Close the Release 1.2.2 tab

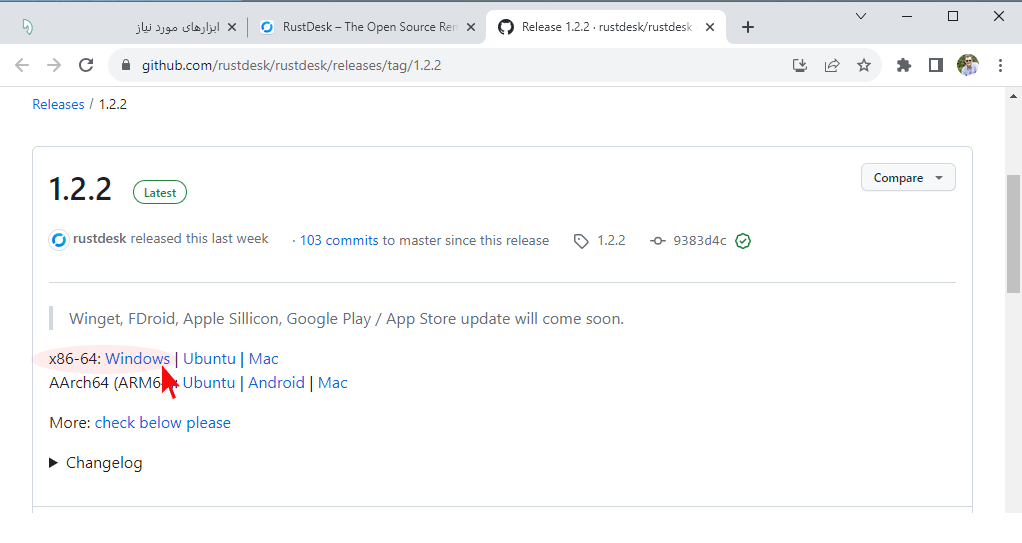[x=710, y=27]
